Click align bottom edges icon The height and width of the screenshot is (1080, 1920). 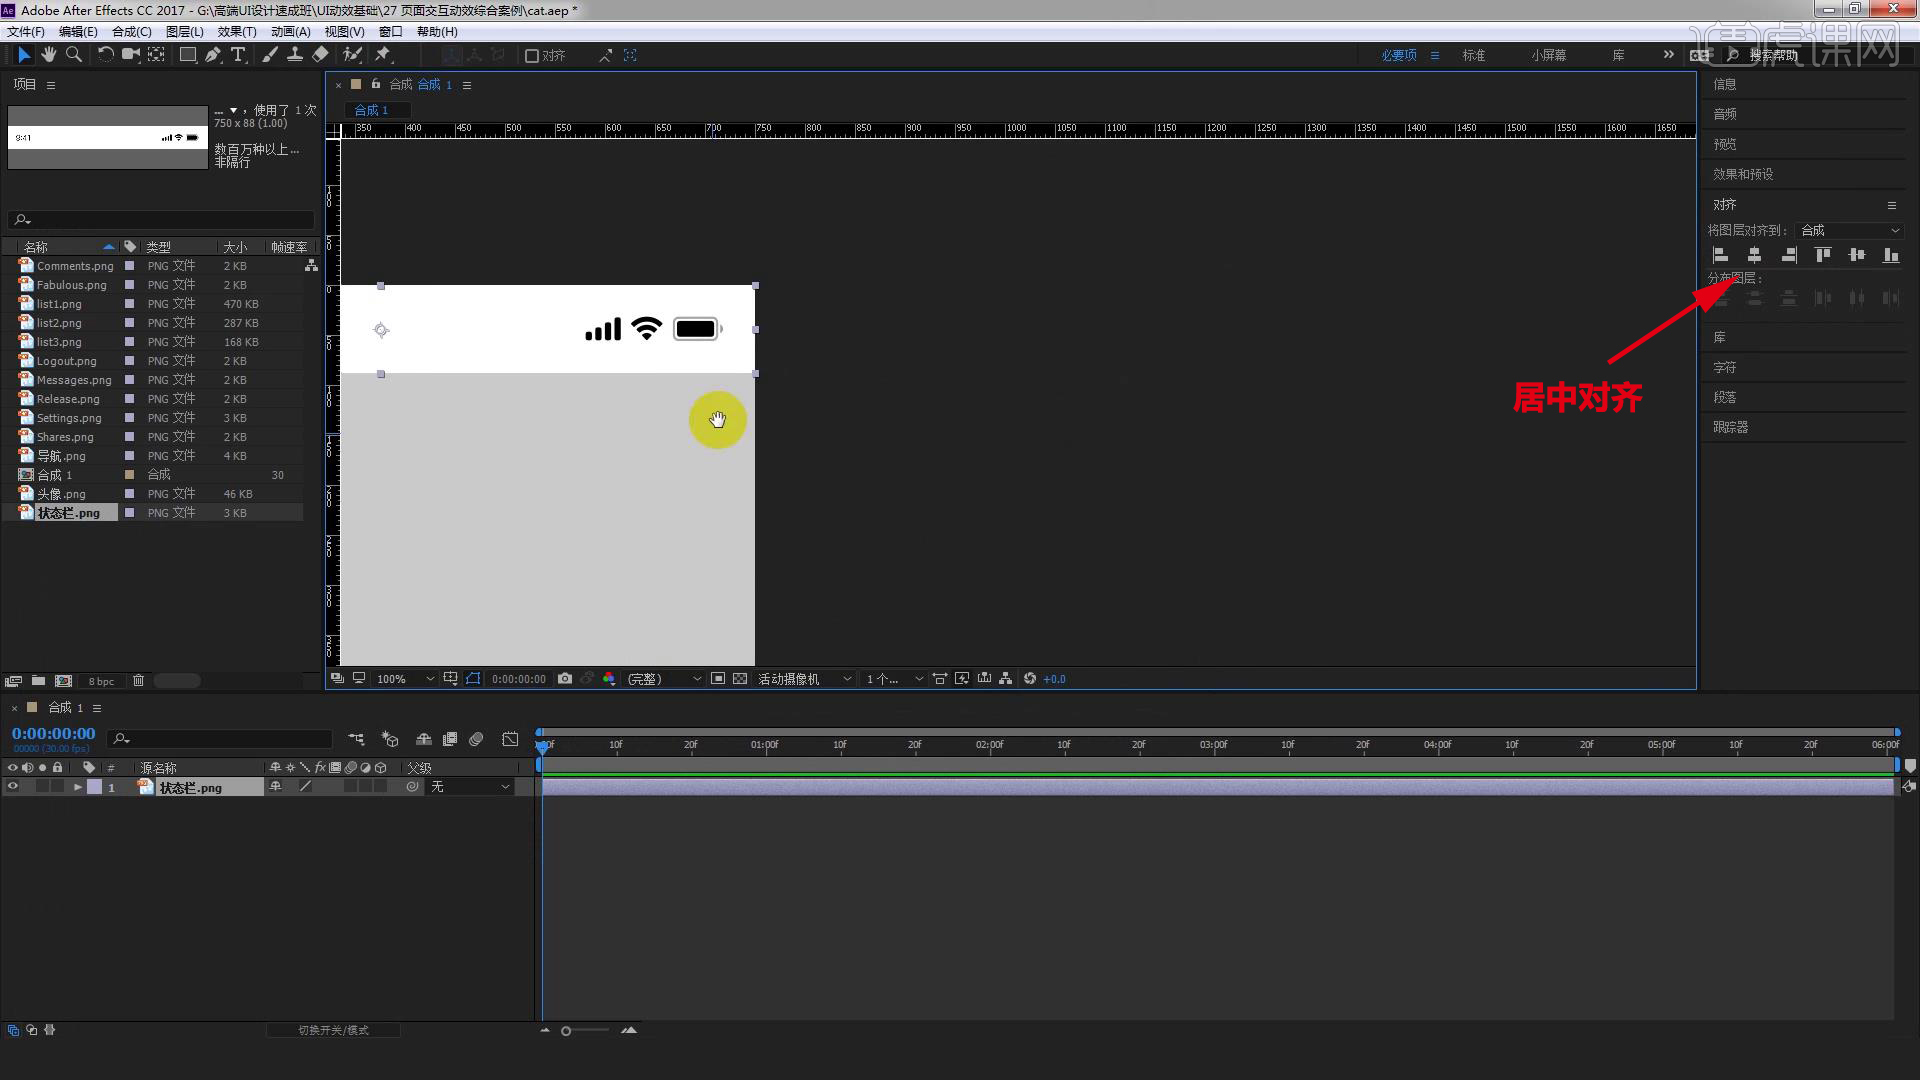[x=1890, y=256]
